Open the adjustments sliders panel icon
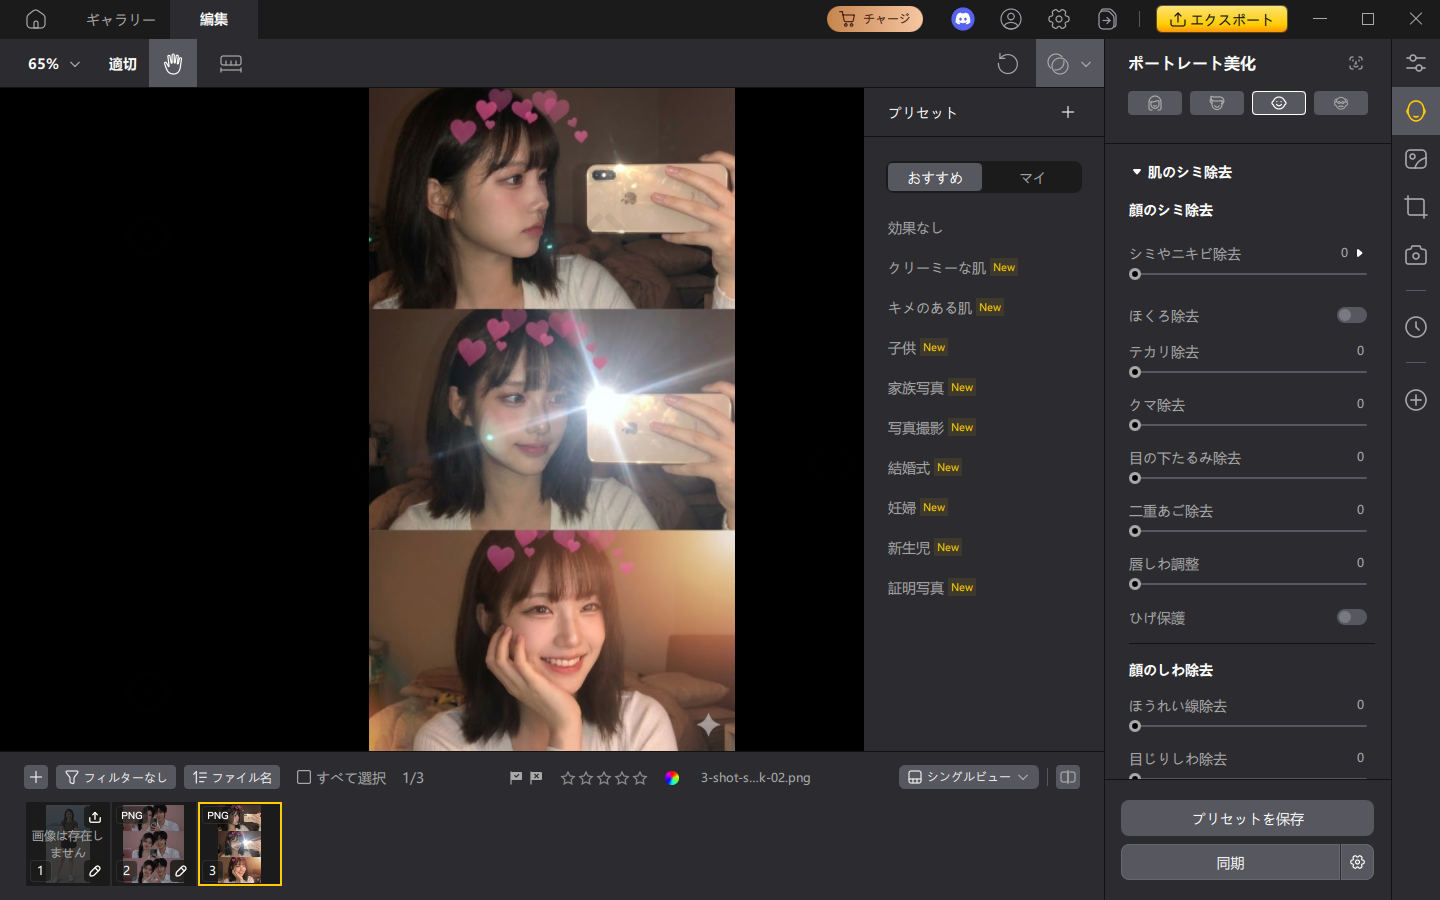 [1415, 62]
